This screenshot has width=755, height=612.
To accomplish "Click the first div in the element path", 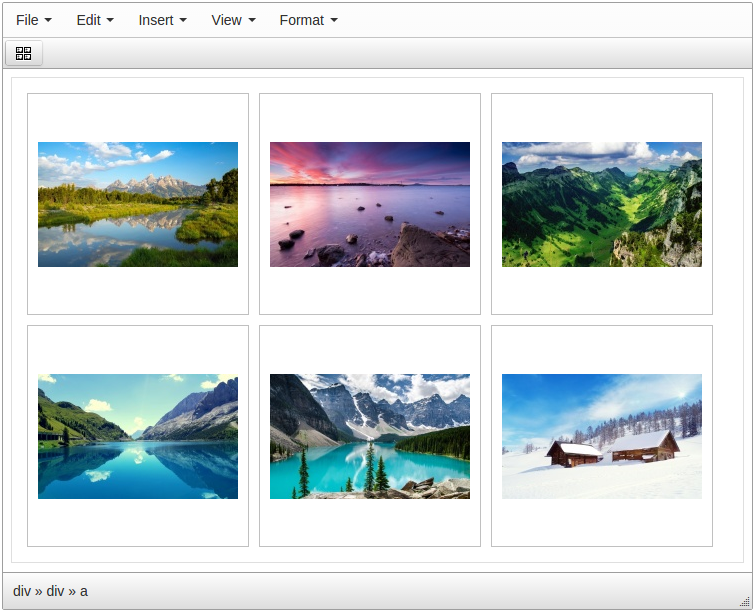I will pyautogui.click(x=22, y=591).
